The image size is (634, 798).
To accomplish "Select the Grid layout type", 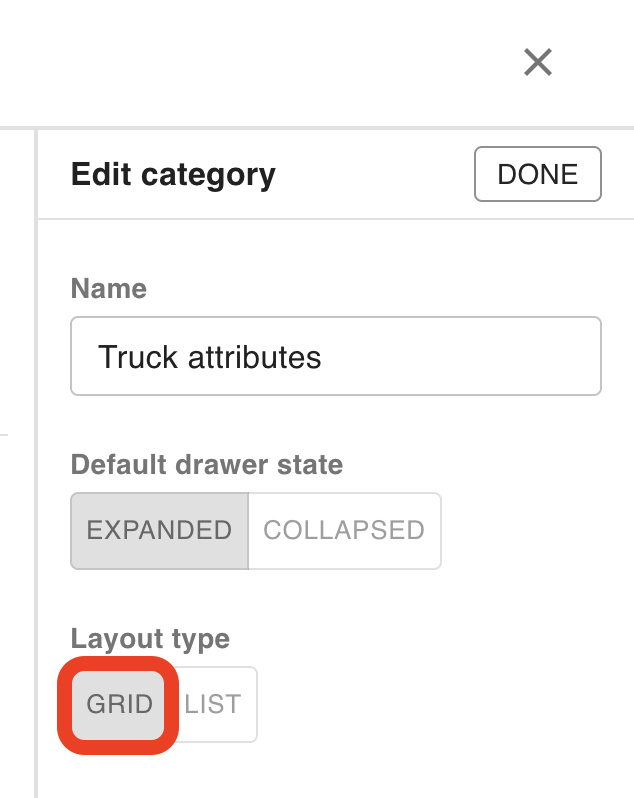I will 120,704.
